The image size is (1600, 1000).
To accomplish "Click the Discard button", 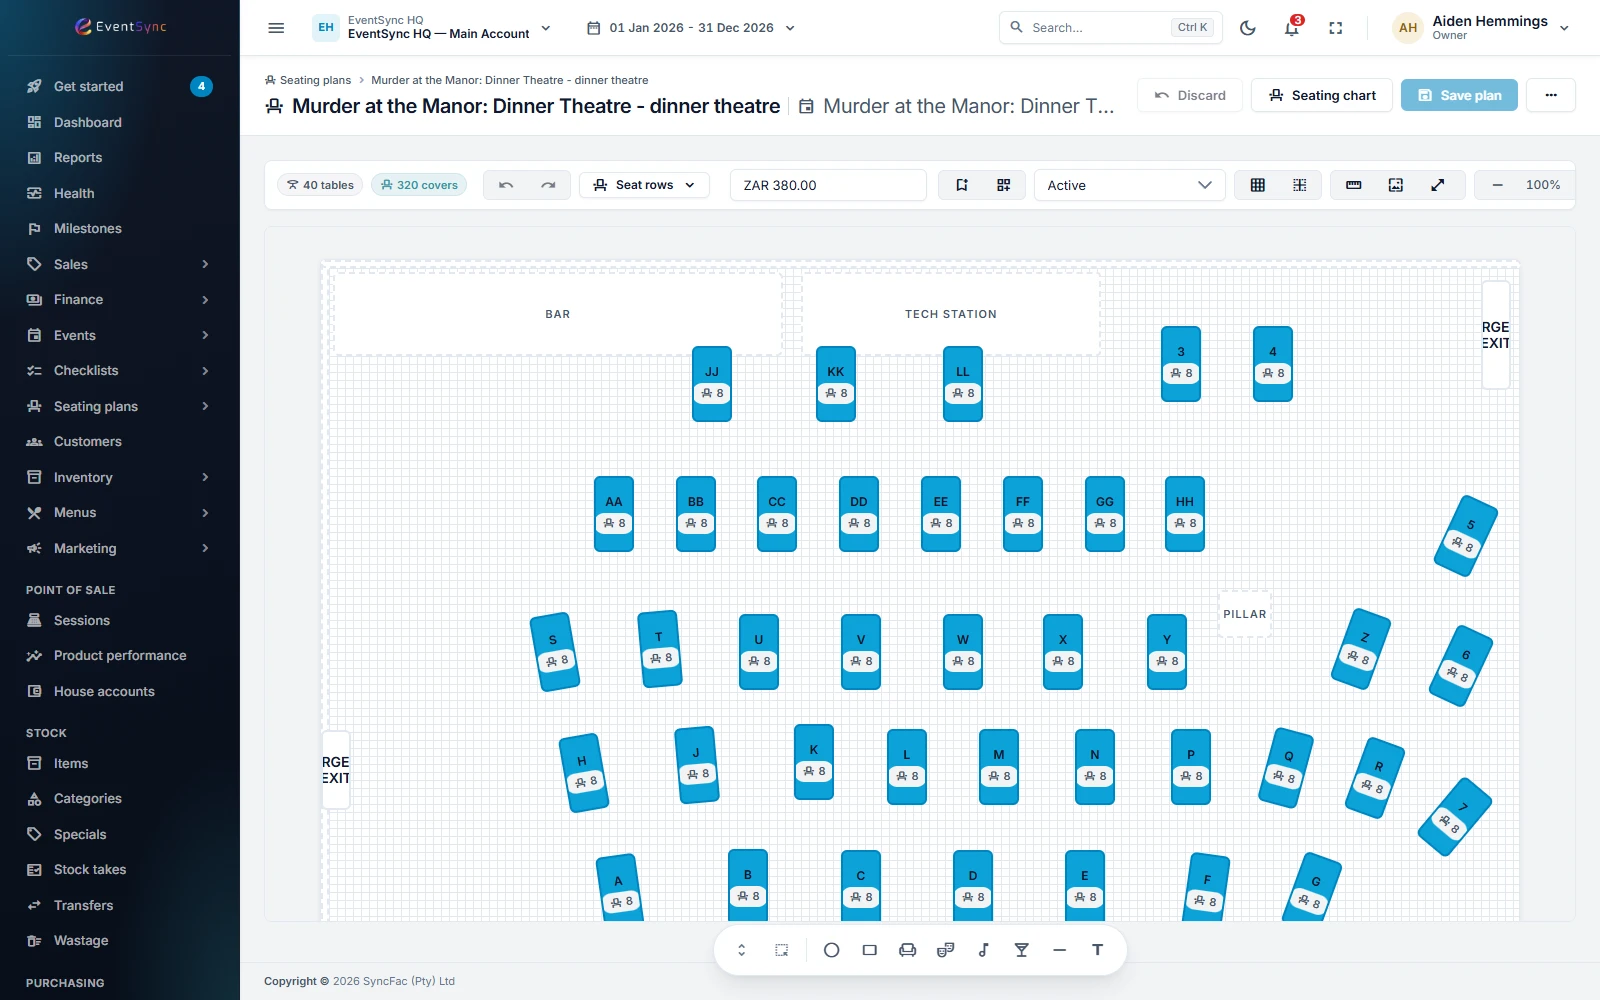I will (1190, 95).
